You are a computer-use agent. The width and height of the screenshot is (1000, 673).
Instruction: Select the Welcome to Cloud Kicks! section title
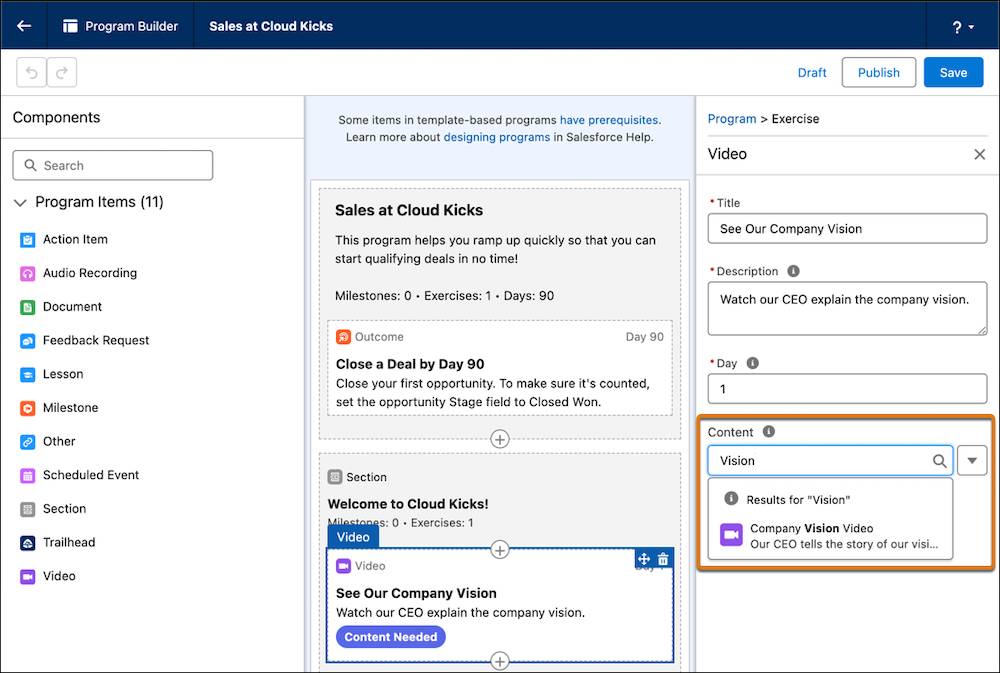408,504
